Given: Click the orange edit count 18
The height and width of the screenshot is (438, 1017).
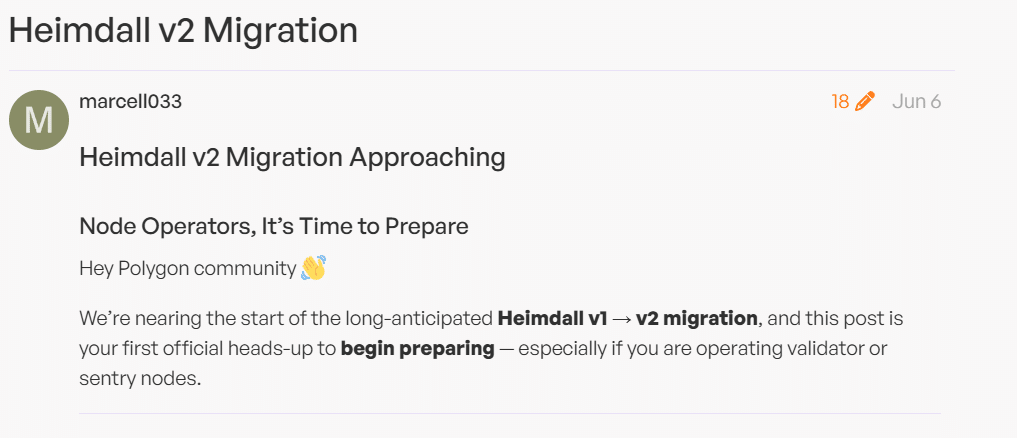Looking at the screenshot, I should tap(840, 102).
